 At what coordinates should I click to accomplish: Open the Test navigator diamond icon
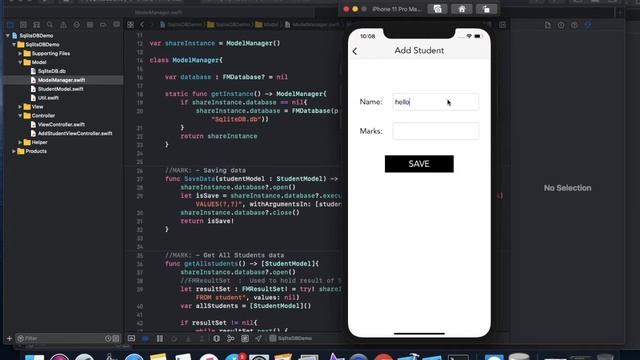click(x=76, y=25)
